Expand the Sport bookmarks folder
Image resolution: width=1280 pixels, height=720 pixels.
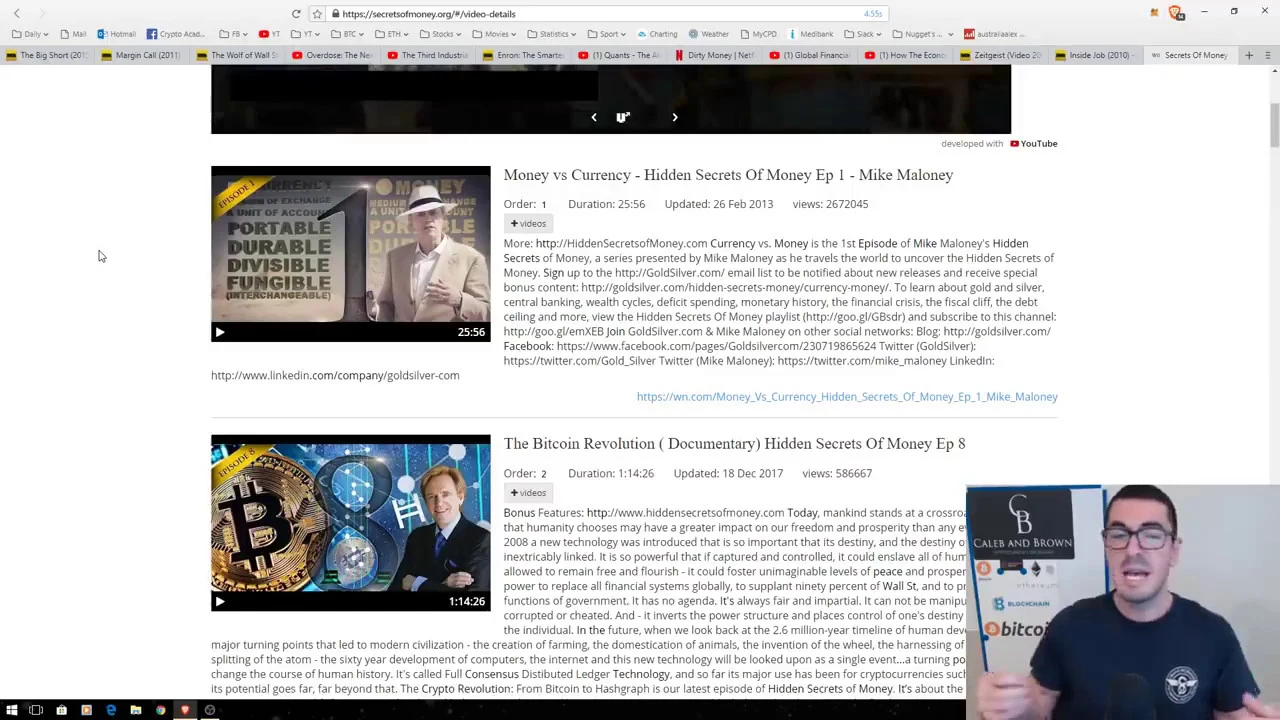click(606, 34)
